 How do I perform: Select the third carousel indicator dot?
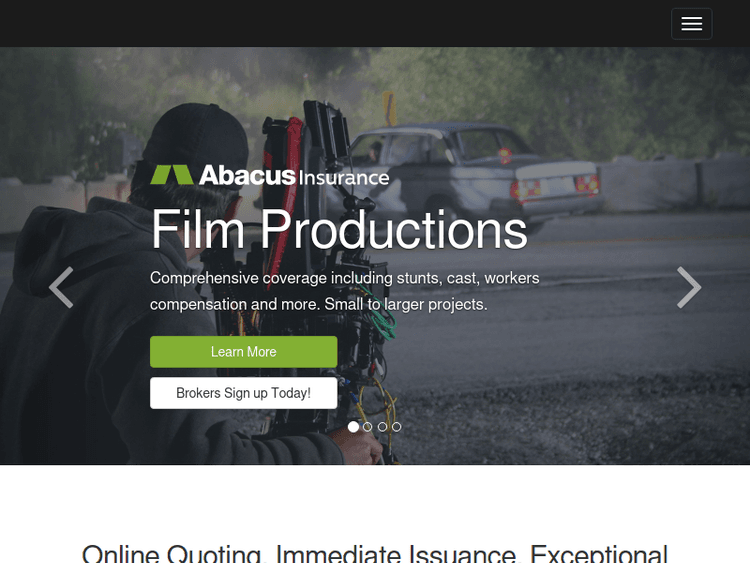tap(382, 427)
